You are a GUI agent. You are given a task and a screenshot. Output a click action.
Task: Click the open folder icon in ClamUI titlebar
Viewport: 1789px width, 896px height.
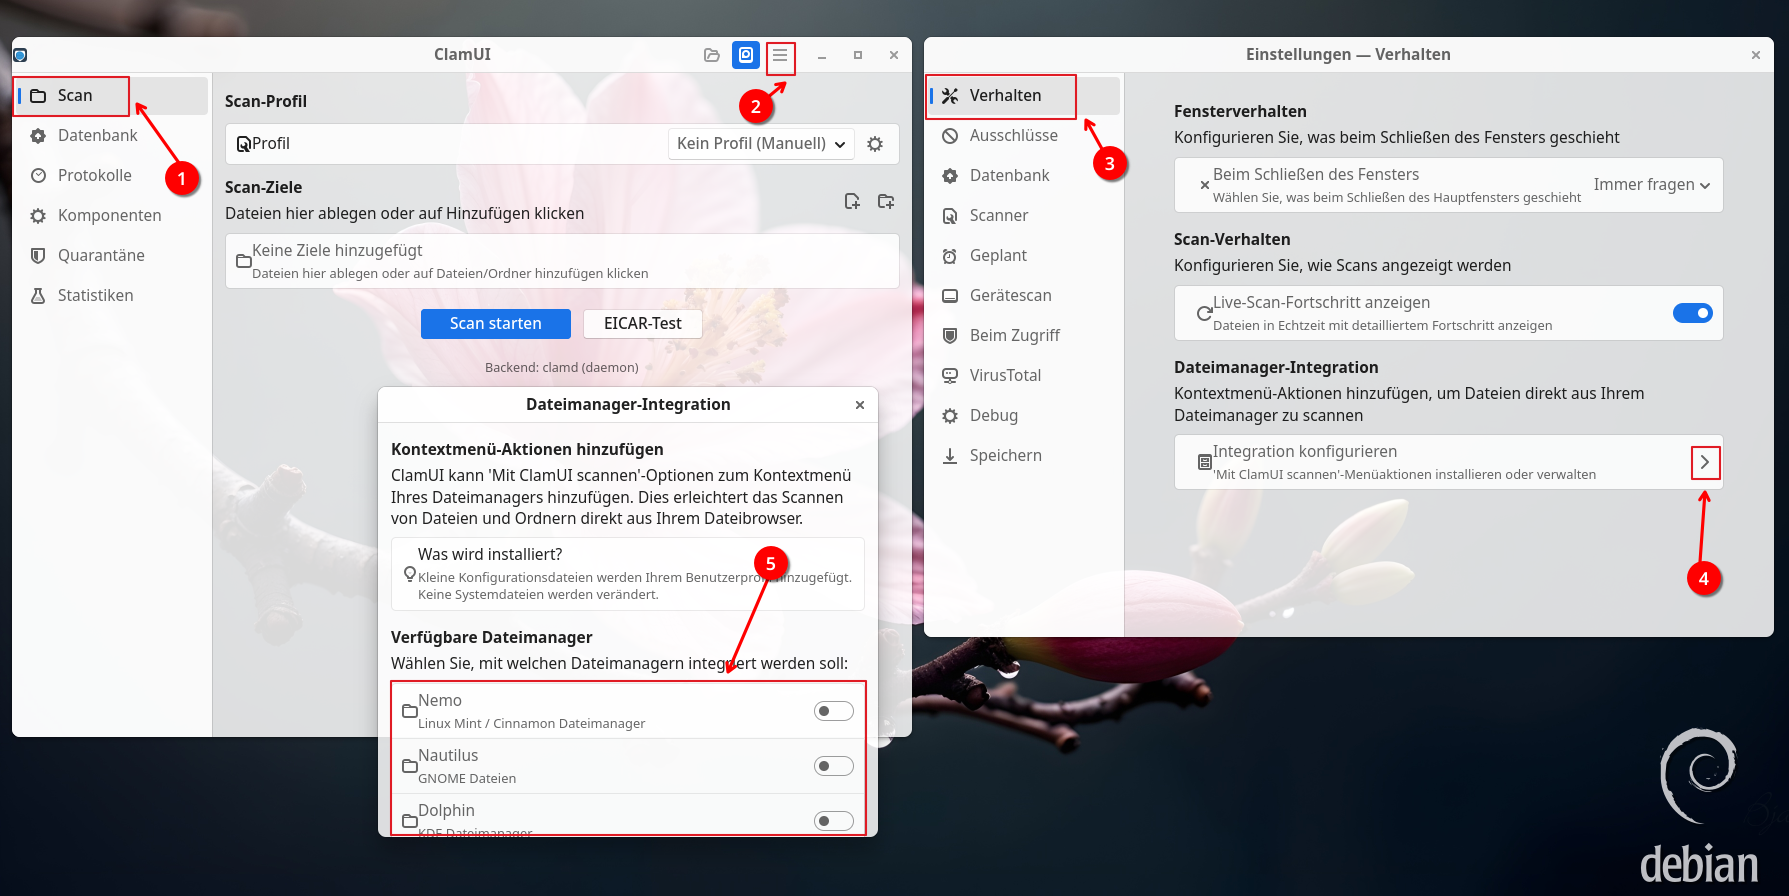(712, 56)
